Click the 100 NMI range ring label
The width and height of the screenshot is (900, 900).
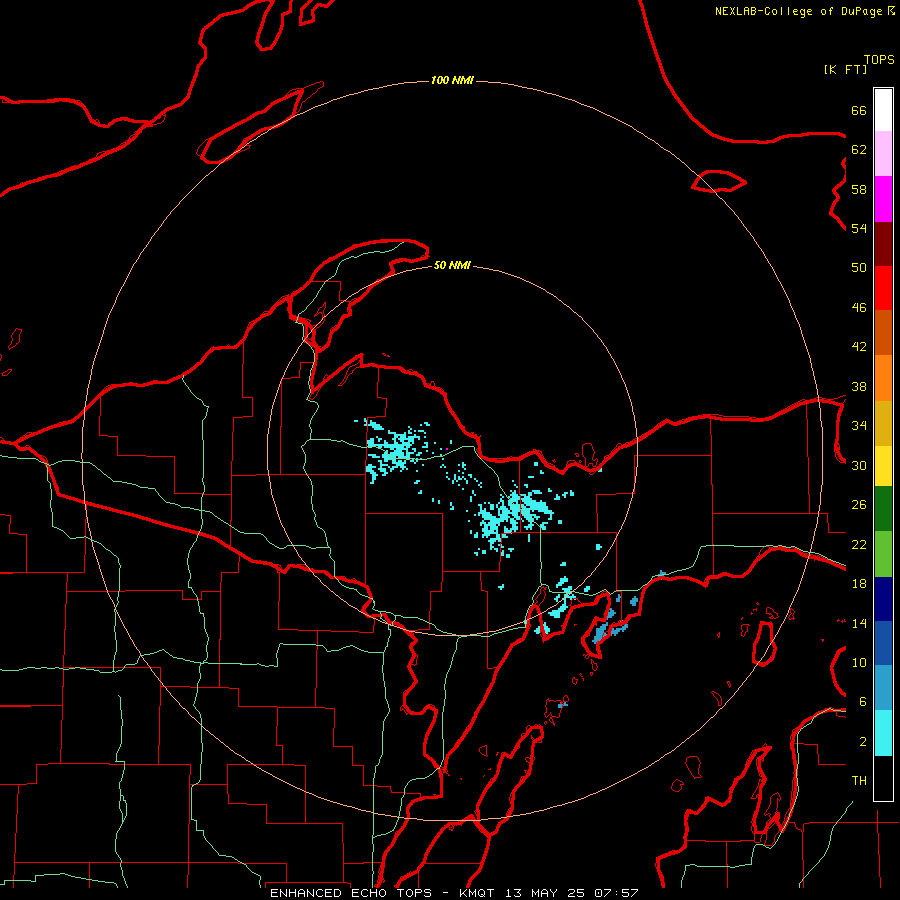coord(452,80)
